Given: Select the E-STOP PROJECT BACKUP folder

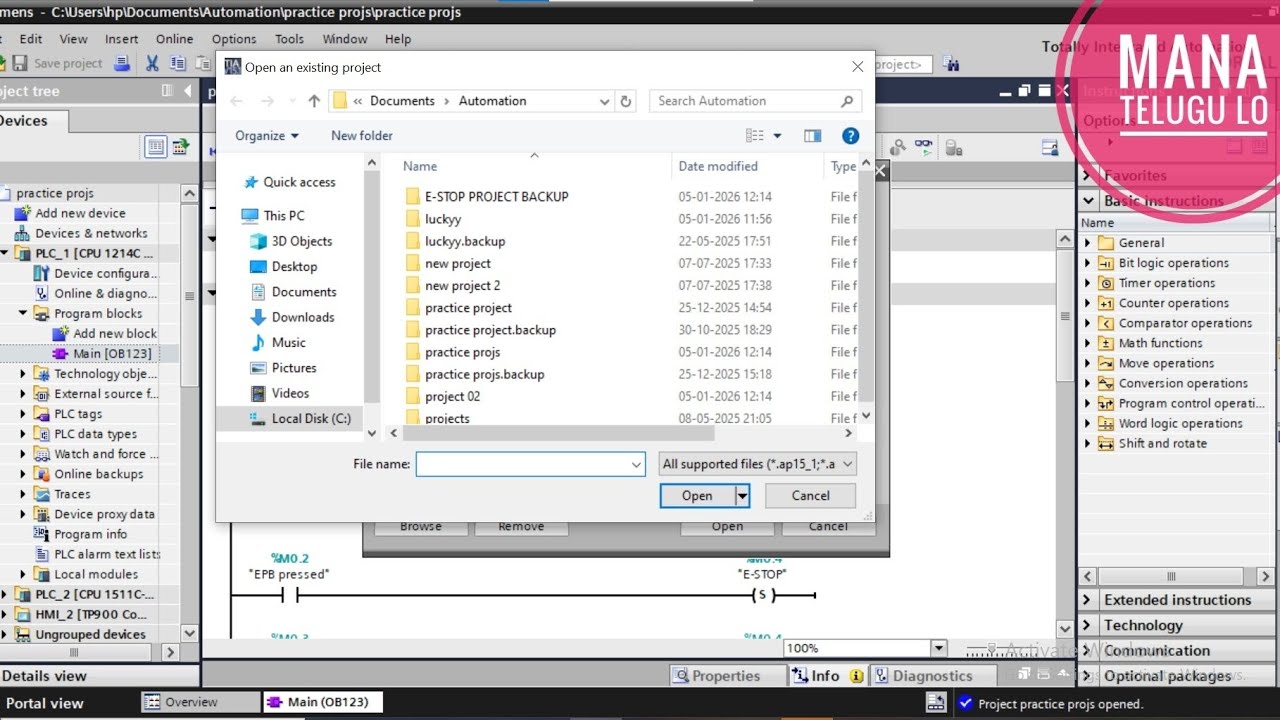Looking at the screenshot, I should click(496, 197).
